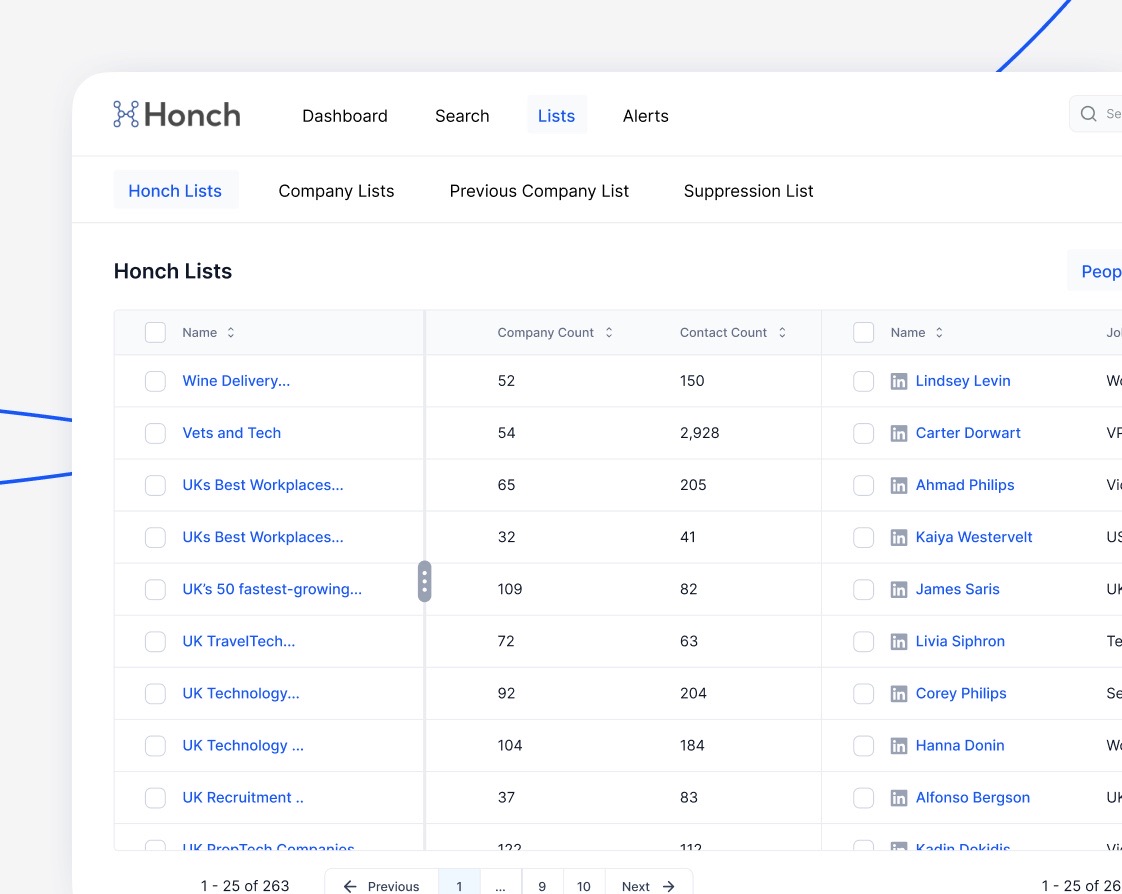The height and width of the screenshot is (894, 1122).
Task: Open Alfonso Bergson's LinkedIn icon
Action: coord(899,798)
